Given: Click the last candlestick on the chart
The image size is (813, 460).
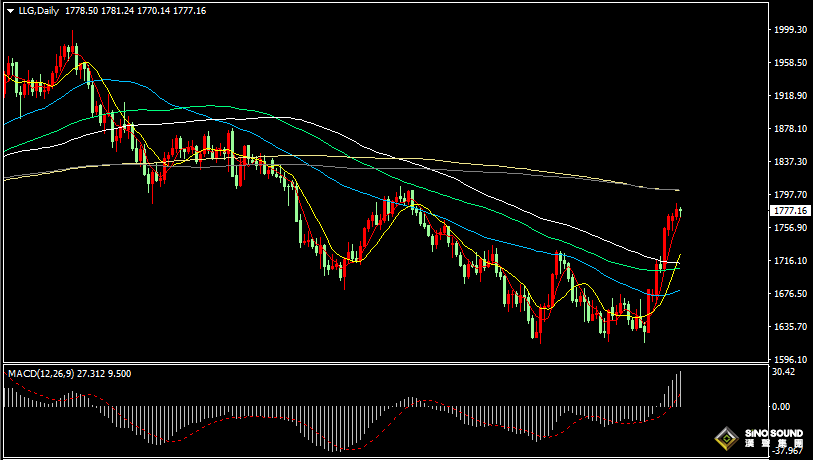Looking at the screenshot, I should [x=680, y=209].
